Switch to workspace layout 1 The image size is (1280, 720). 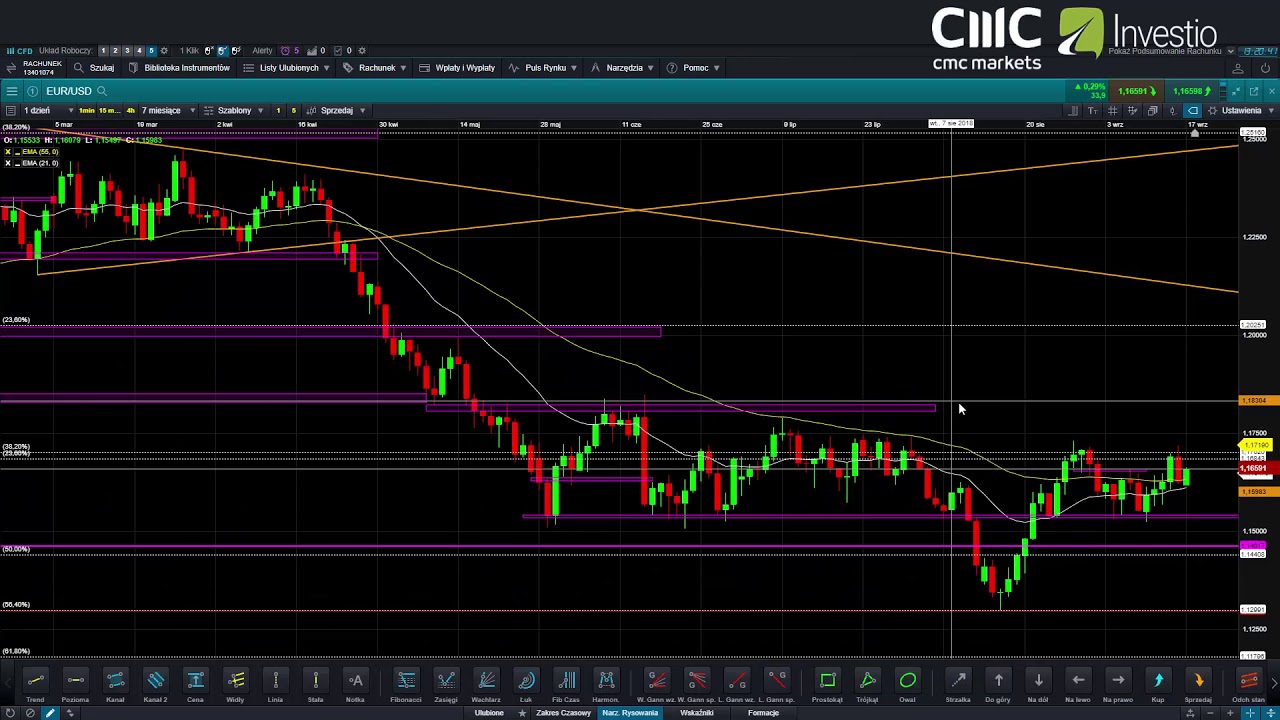[x=103, y=51]
